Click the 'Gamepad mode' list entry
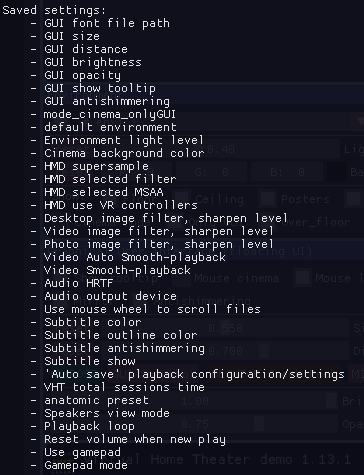Viewport: 364px width, 475px height. point(86,465)
